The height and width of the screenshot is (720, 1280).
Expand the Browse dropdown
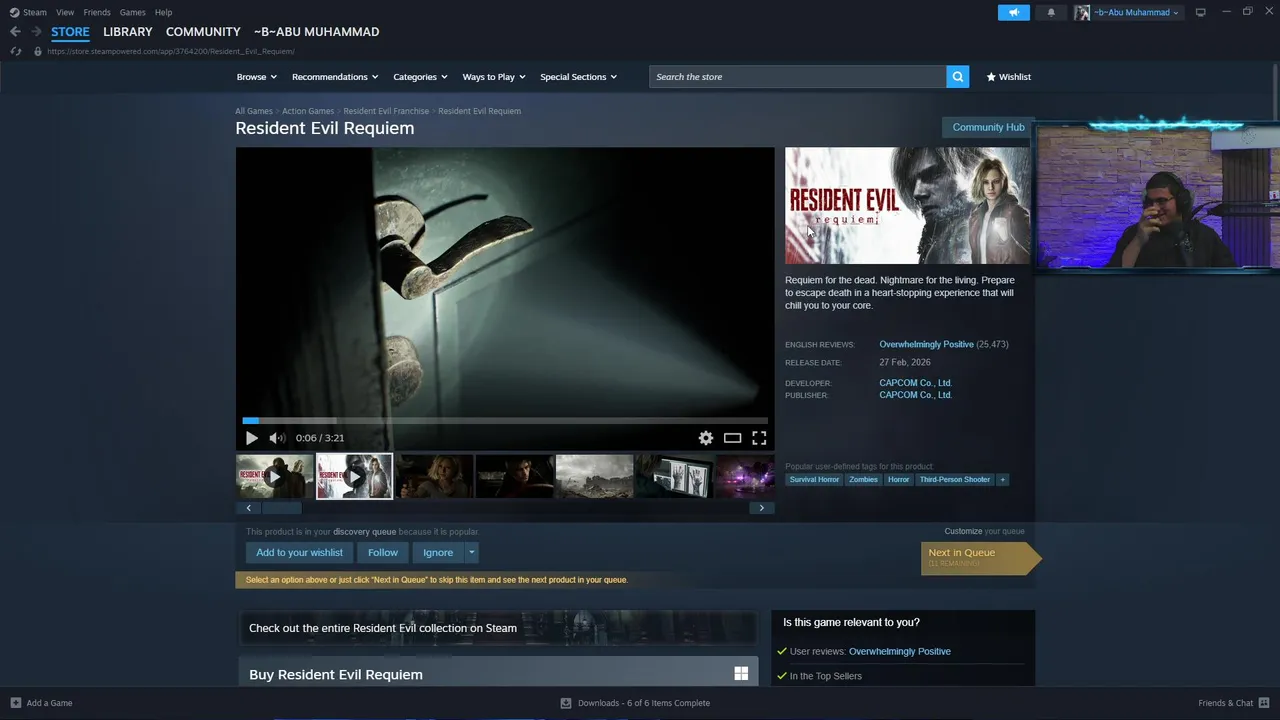(x=256, y=77)
